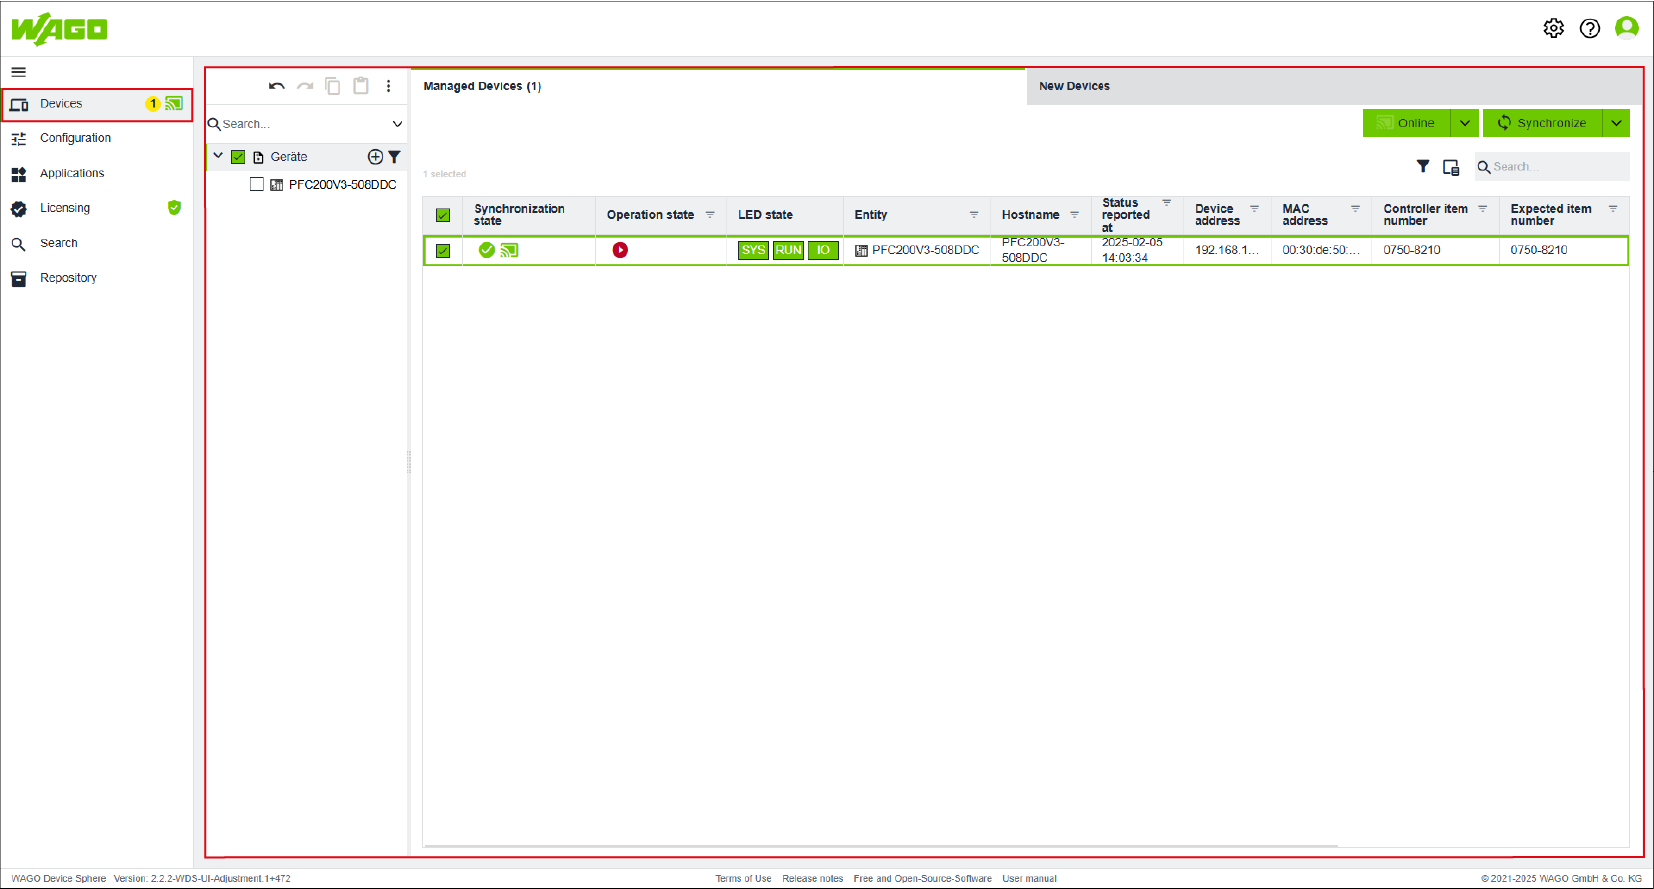1654x889 pixels.
Task: Click the copy icon in tree toolbar
Action: pos(333,86)
